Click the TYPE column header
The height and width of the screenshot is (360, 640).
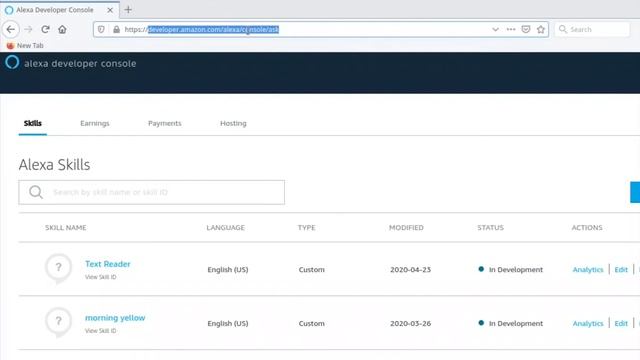tap(307, 228)
